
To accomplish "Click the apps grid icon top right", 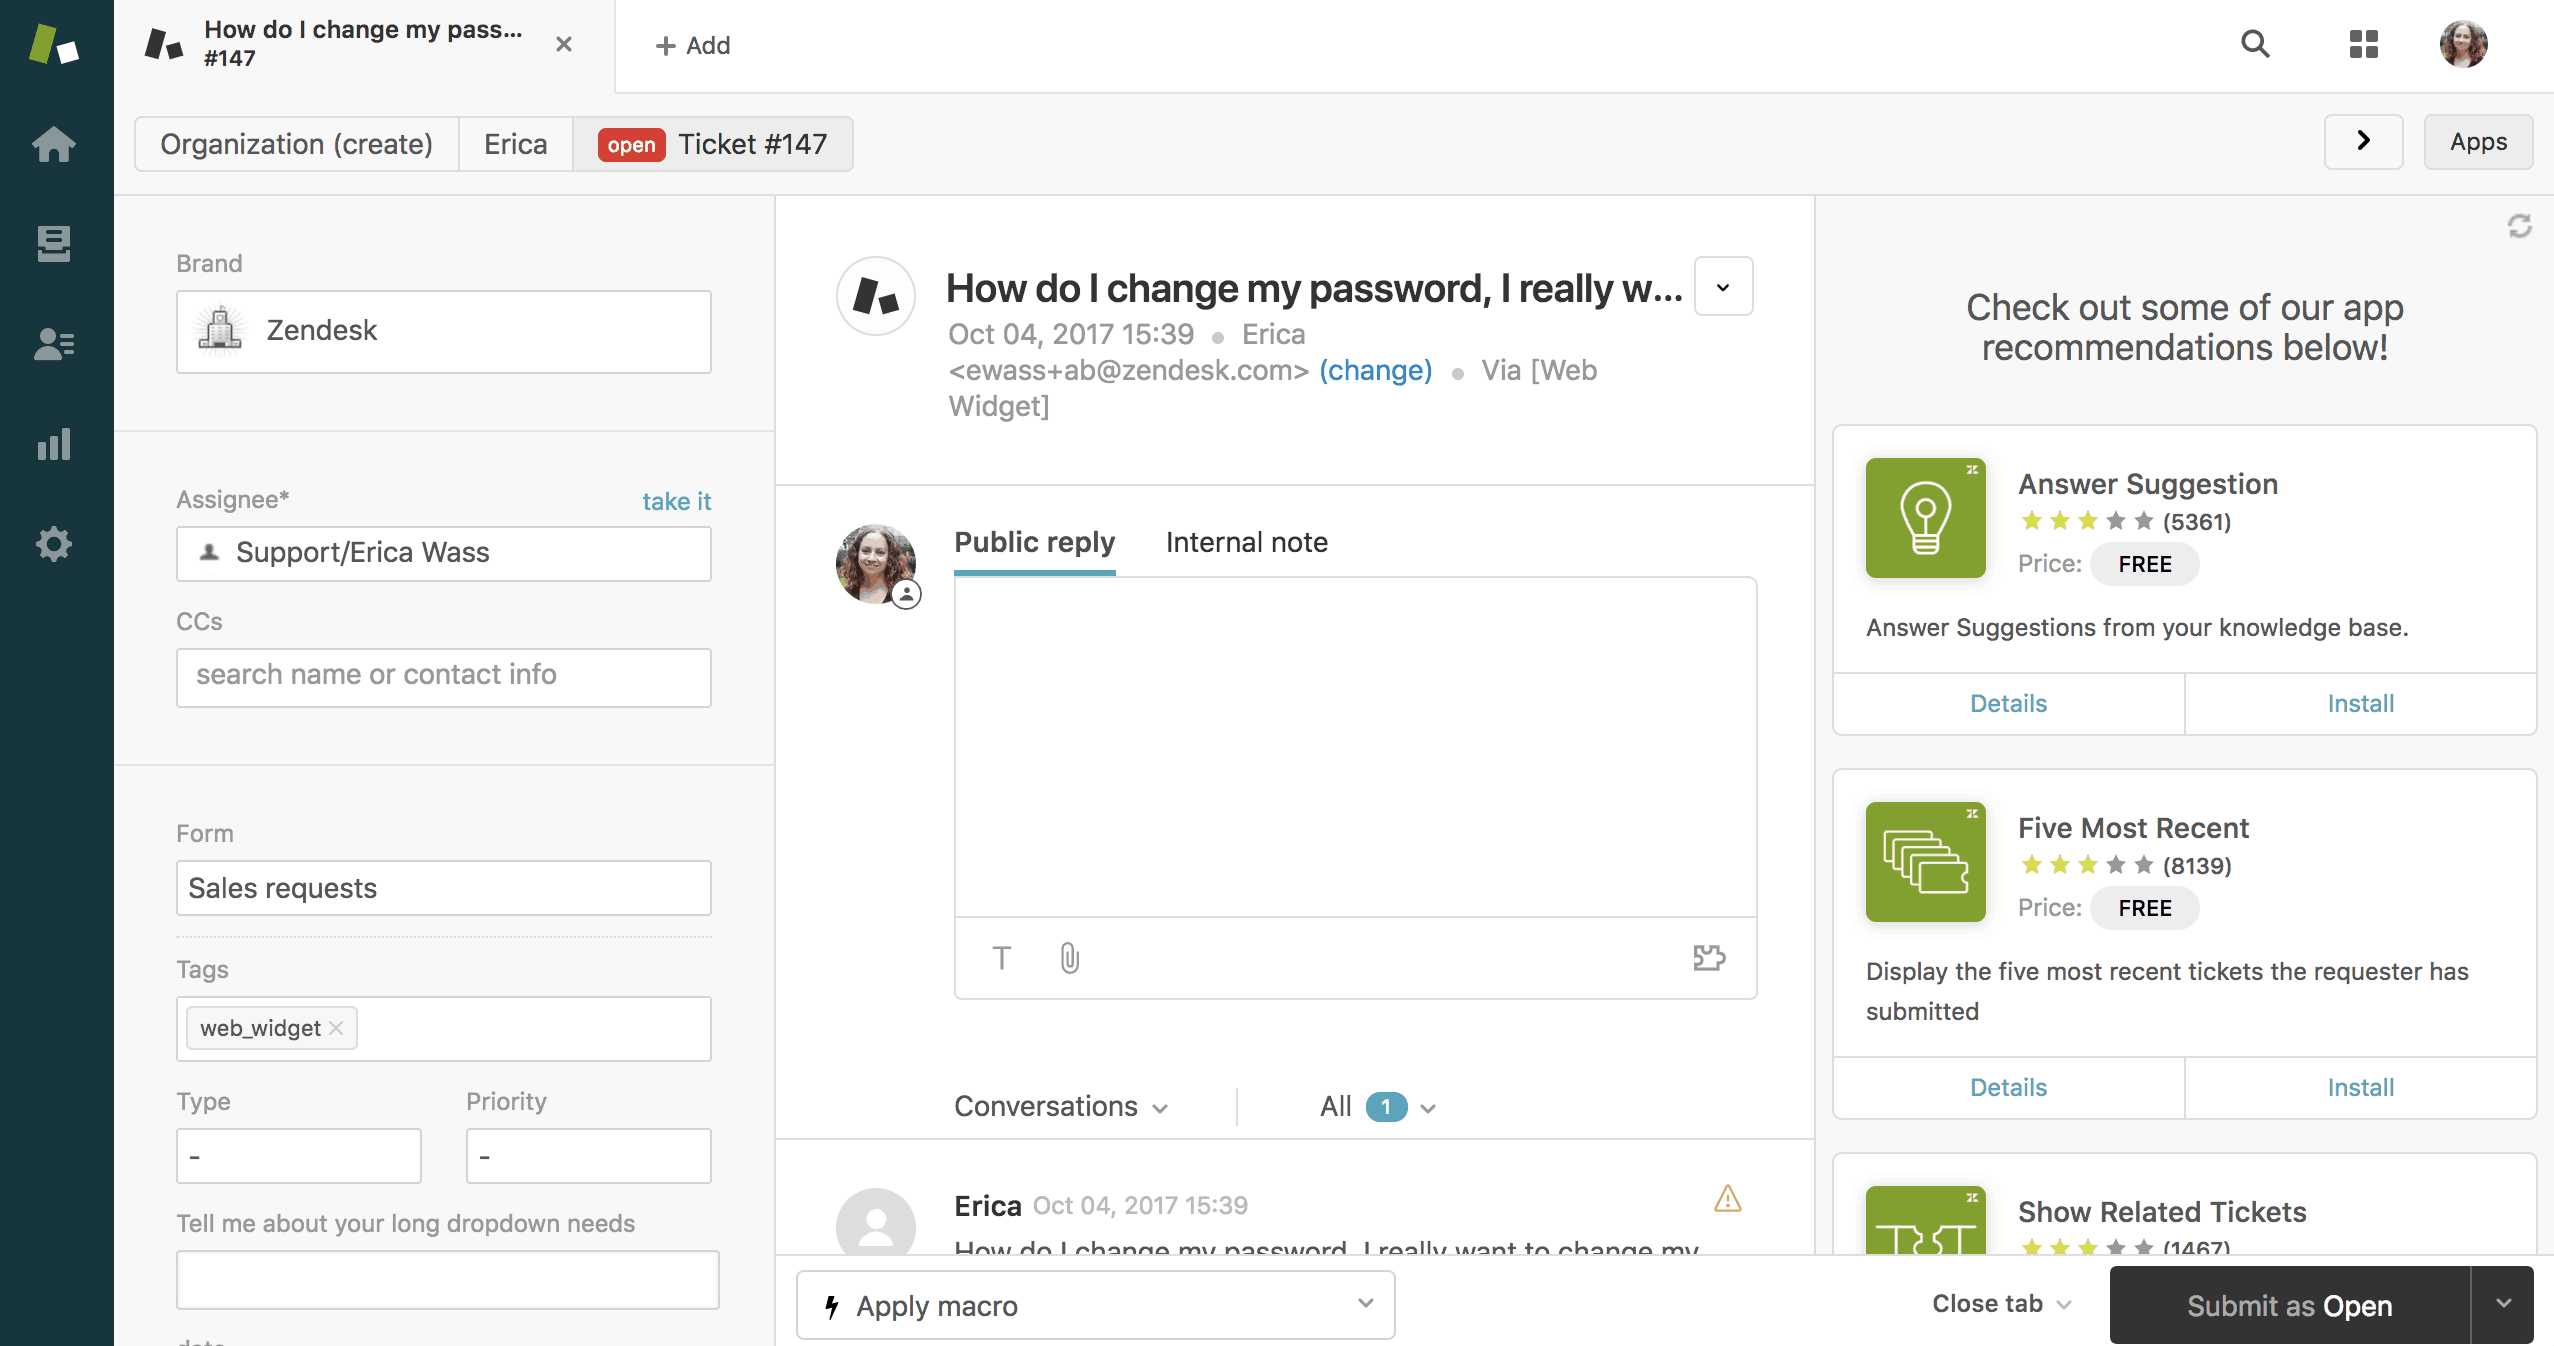I will click(x=2363, y=46).
